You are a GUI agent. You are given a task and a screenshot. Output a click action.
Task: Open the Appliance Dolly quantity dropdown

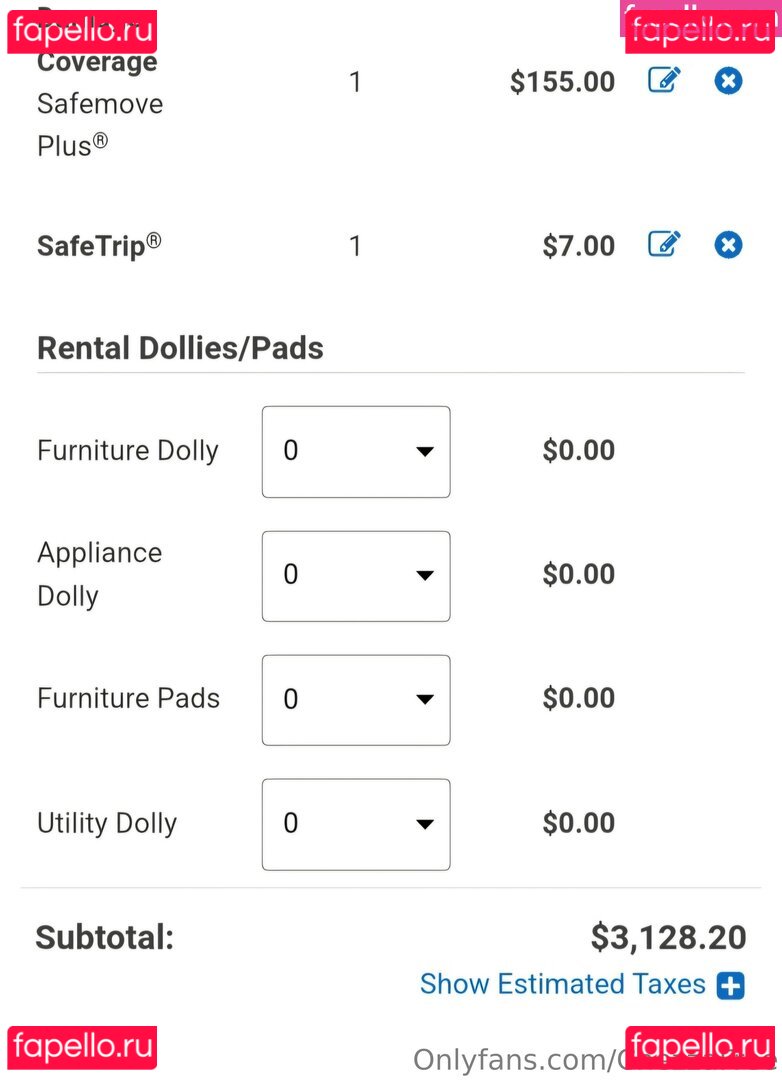click(356, 576)
